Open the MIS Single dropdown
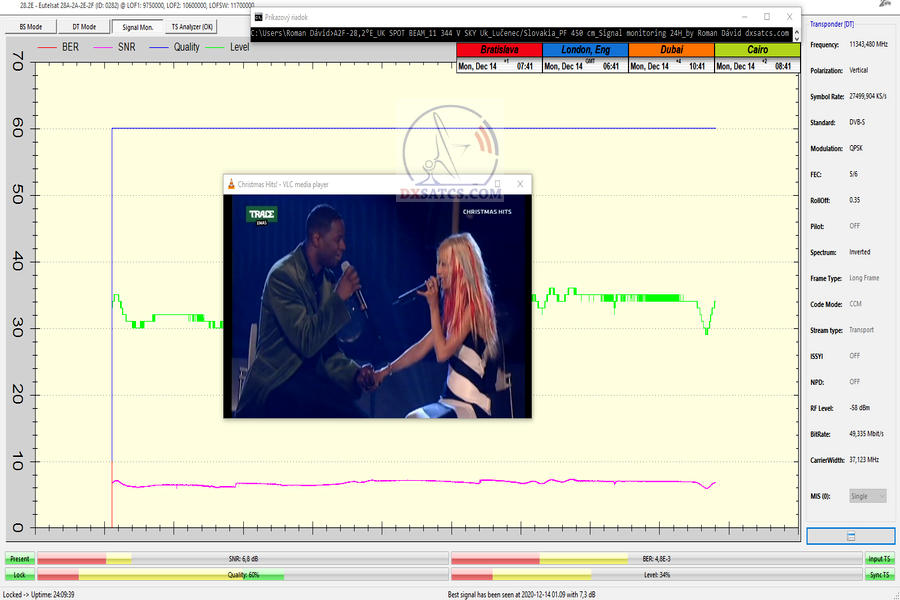 point(867,496)
